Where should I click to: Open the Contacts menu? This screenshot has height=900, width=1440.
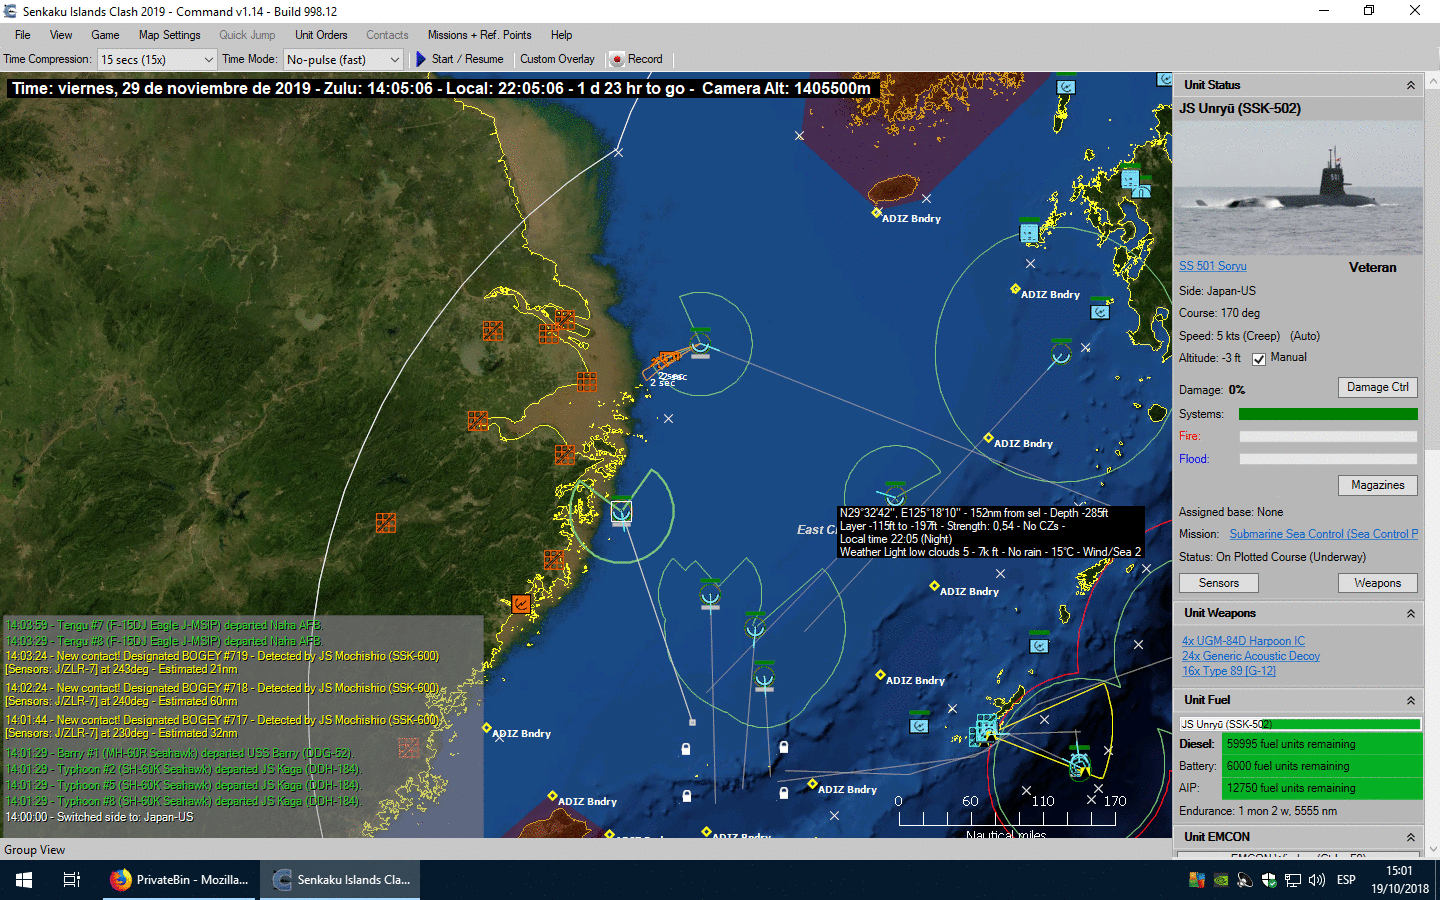[387, 35]
